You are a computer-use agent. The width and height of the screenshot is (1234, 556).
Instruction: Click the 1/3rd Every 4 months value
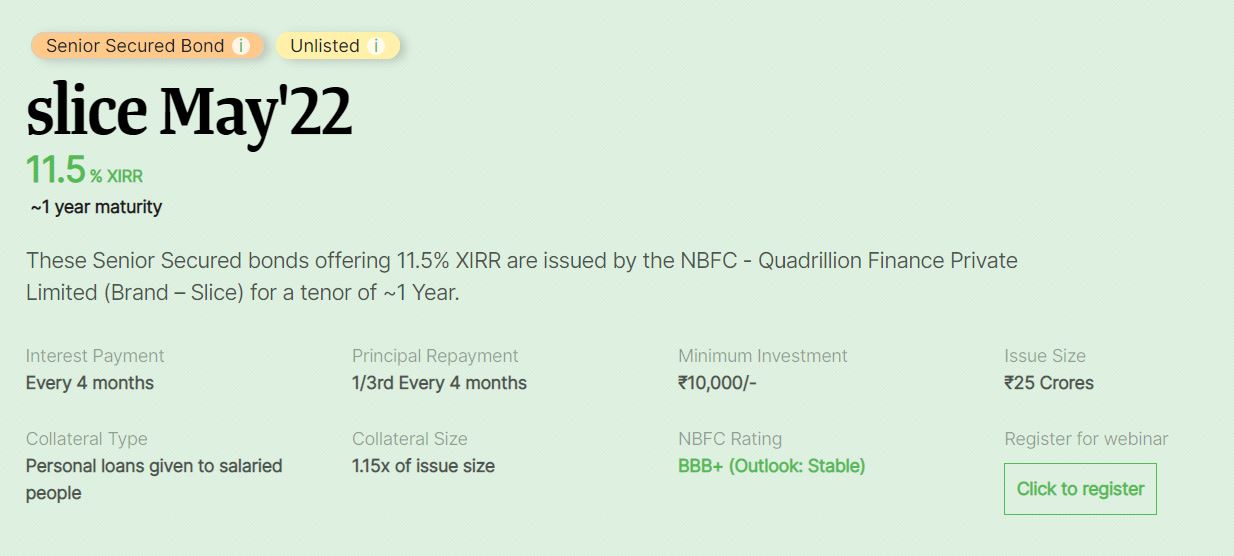tap(439, 383)
